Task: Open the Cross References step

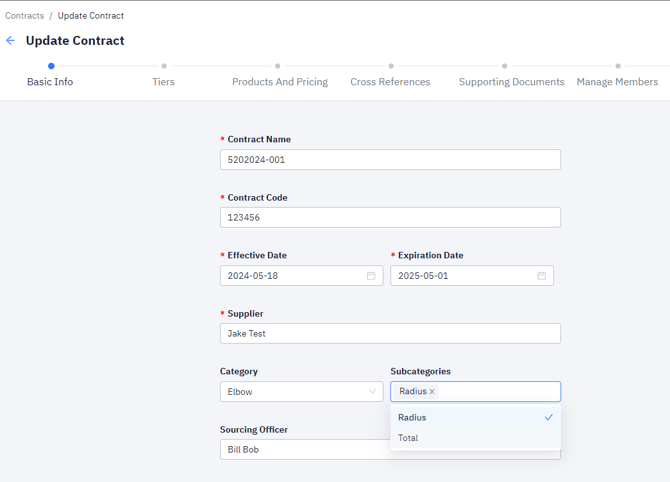Action: [x=390, y=82]
